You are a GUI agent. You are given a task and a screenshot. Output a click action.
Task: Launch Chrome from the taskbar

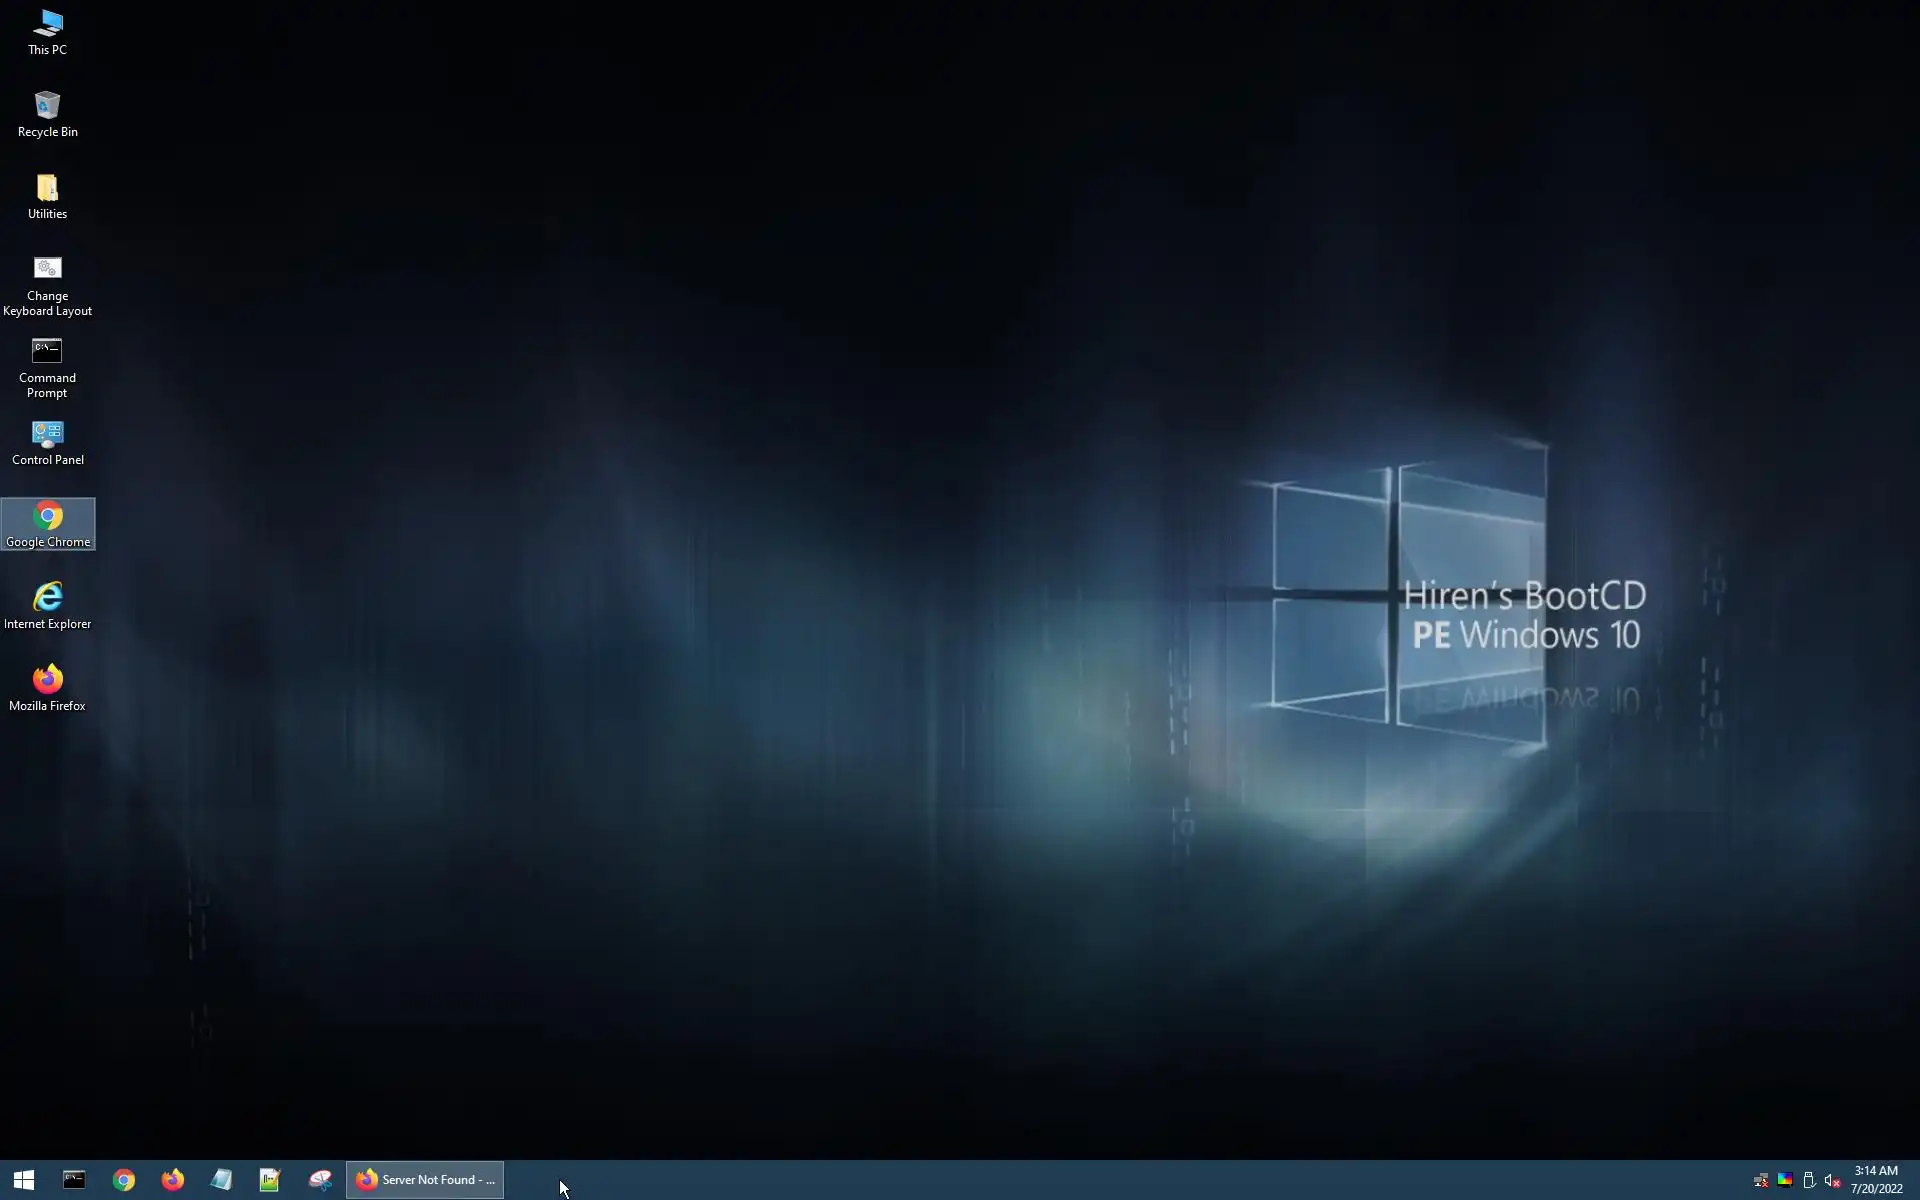pos(123,1180)
